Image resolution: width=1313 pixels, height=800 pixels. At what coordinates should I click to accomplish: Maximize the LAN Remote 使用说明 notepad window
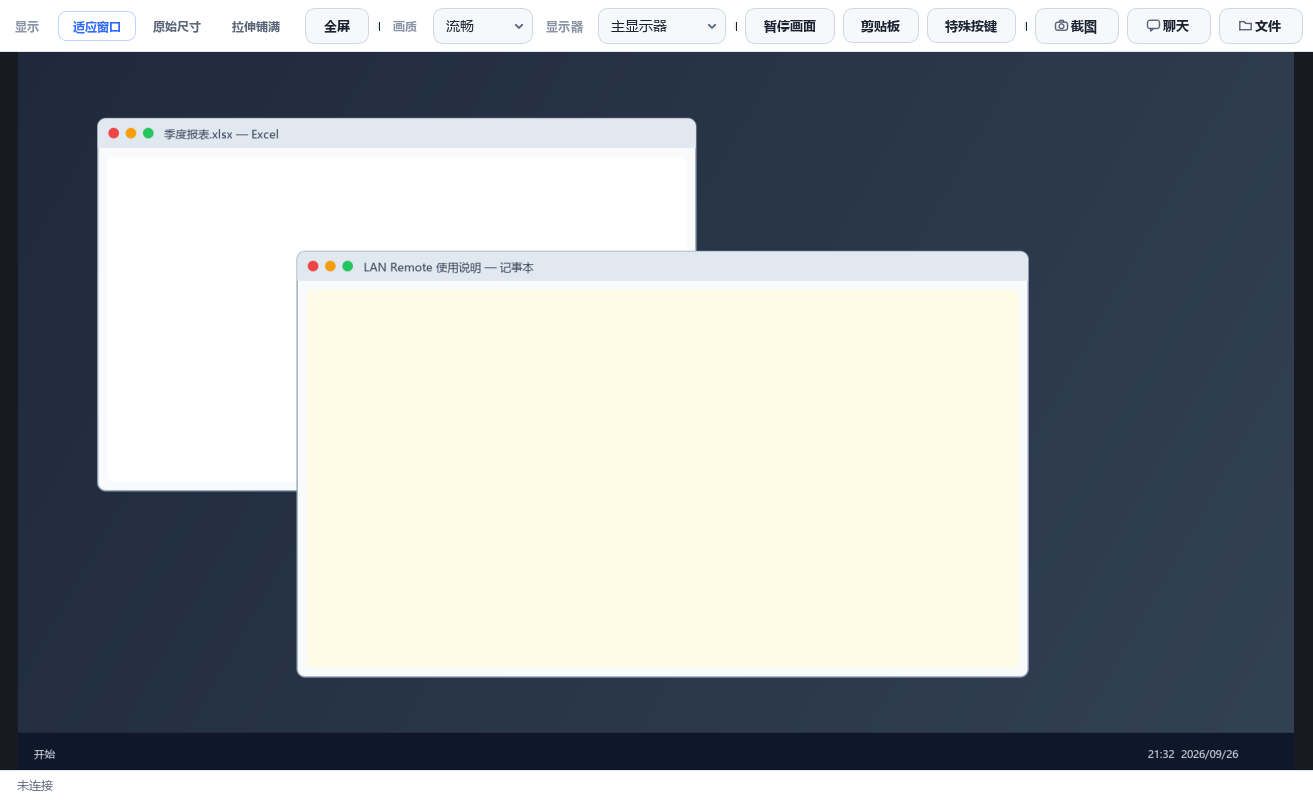pyautogui.click(x=348, y=266)
